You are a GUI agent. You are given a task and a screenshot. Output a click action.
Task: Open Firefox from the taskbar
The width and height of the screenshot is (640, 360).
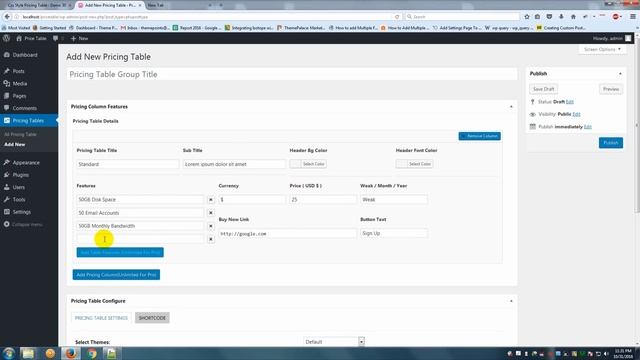(71, 353)
